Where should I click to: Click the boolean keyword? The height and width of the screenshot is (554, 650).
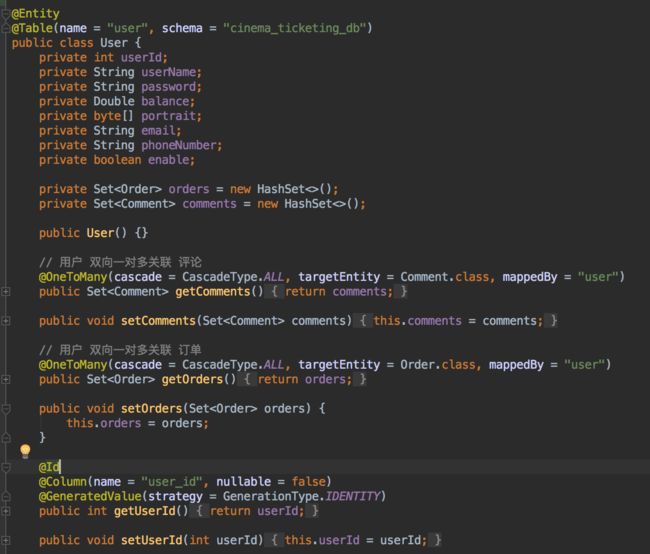point(117,160)
